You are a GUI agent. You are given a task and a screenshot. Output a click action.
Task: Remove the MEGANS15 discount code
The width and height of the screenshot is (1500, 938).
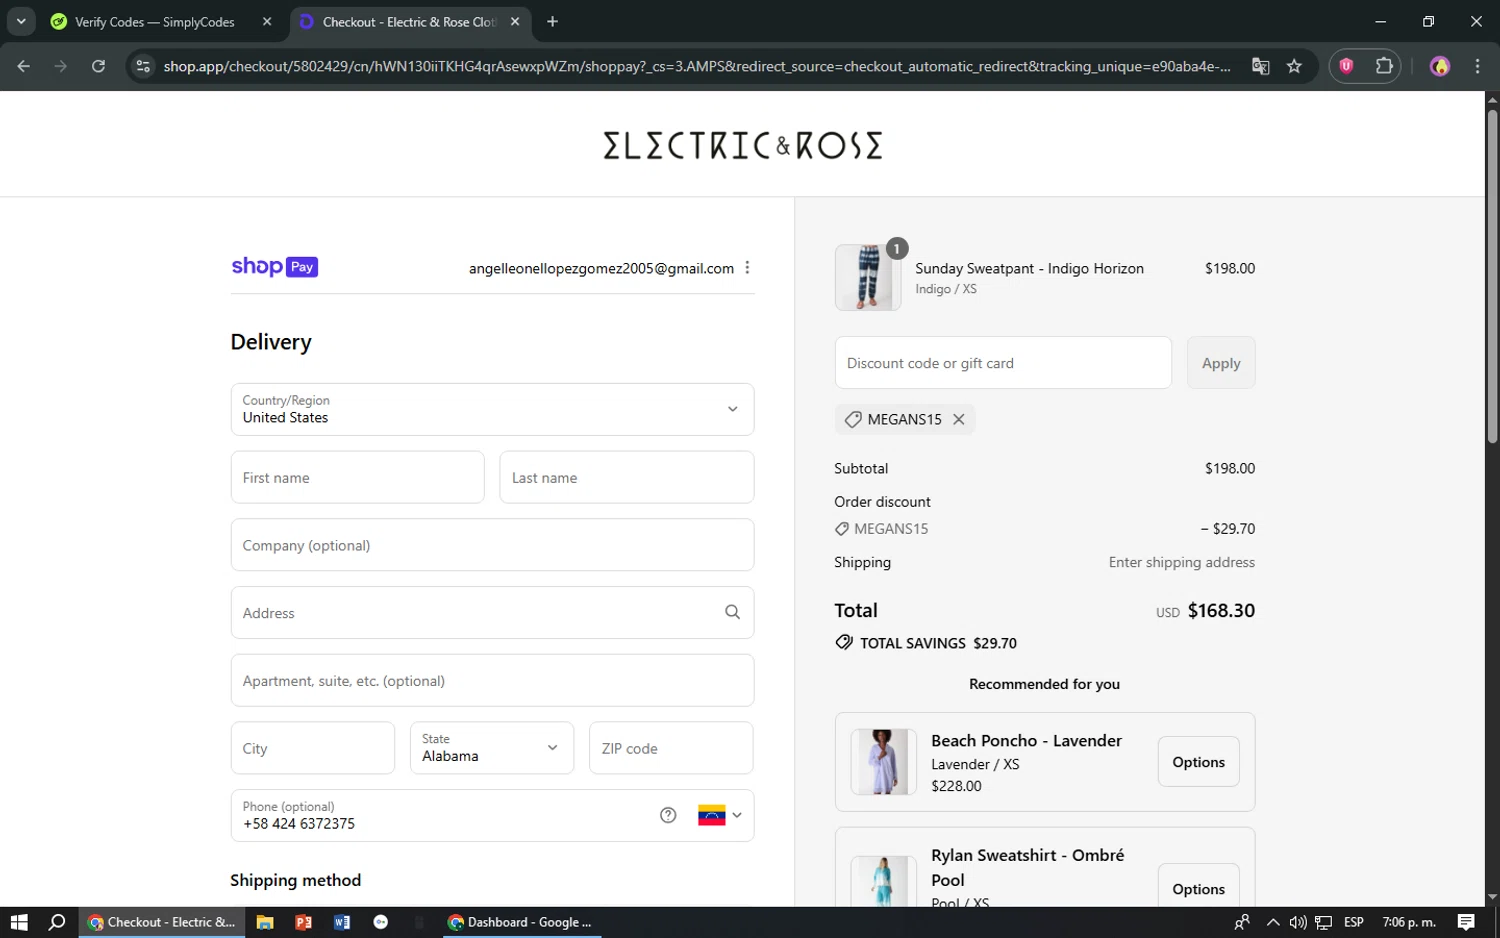tap(958, 419)
